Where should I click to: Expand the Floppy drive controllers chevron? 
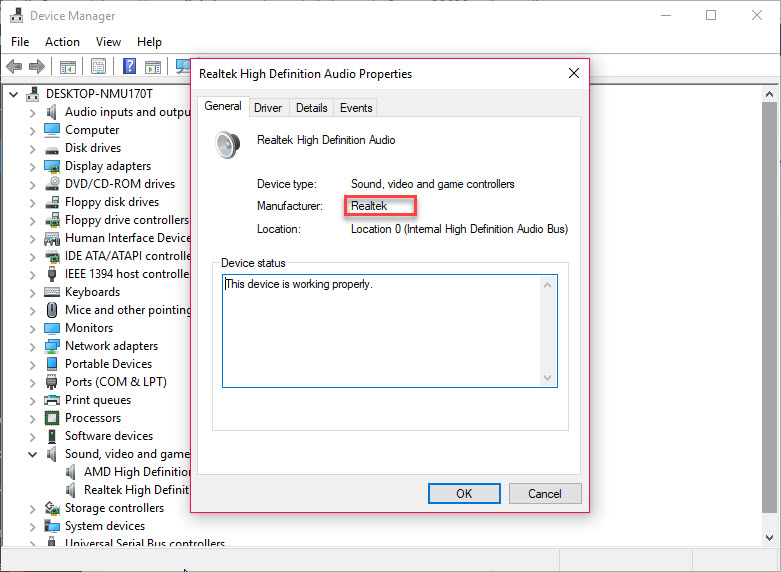[32, 221]
